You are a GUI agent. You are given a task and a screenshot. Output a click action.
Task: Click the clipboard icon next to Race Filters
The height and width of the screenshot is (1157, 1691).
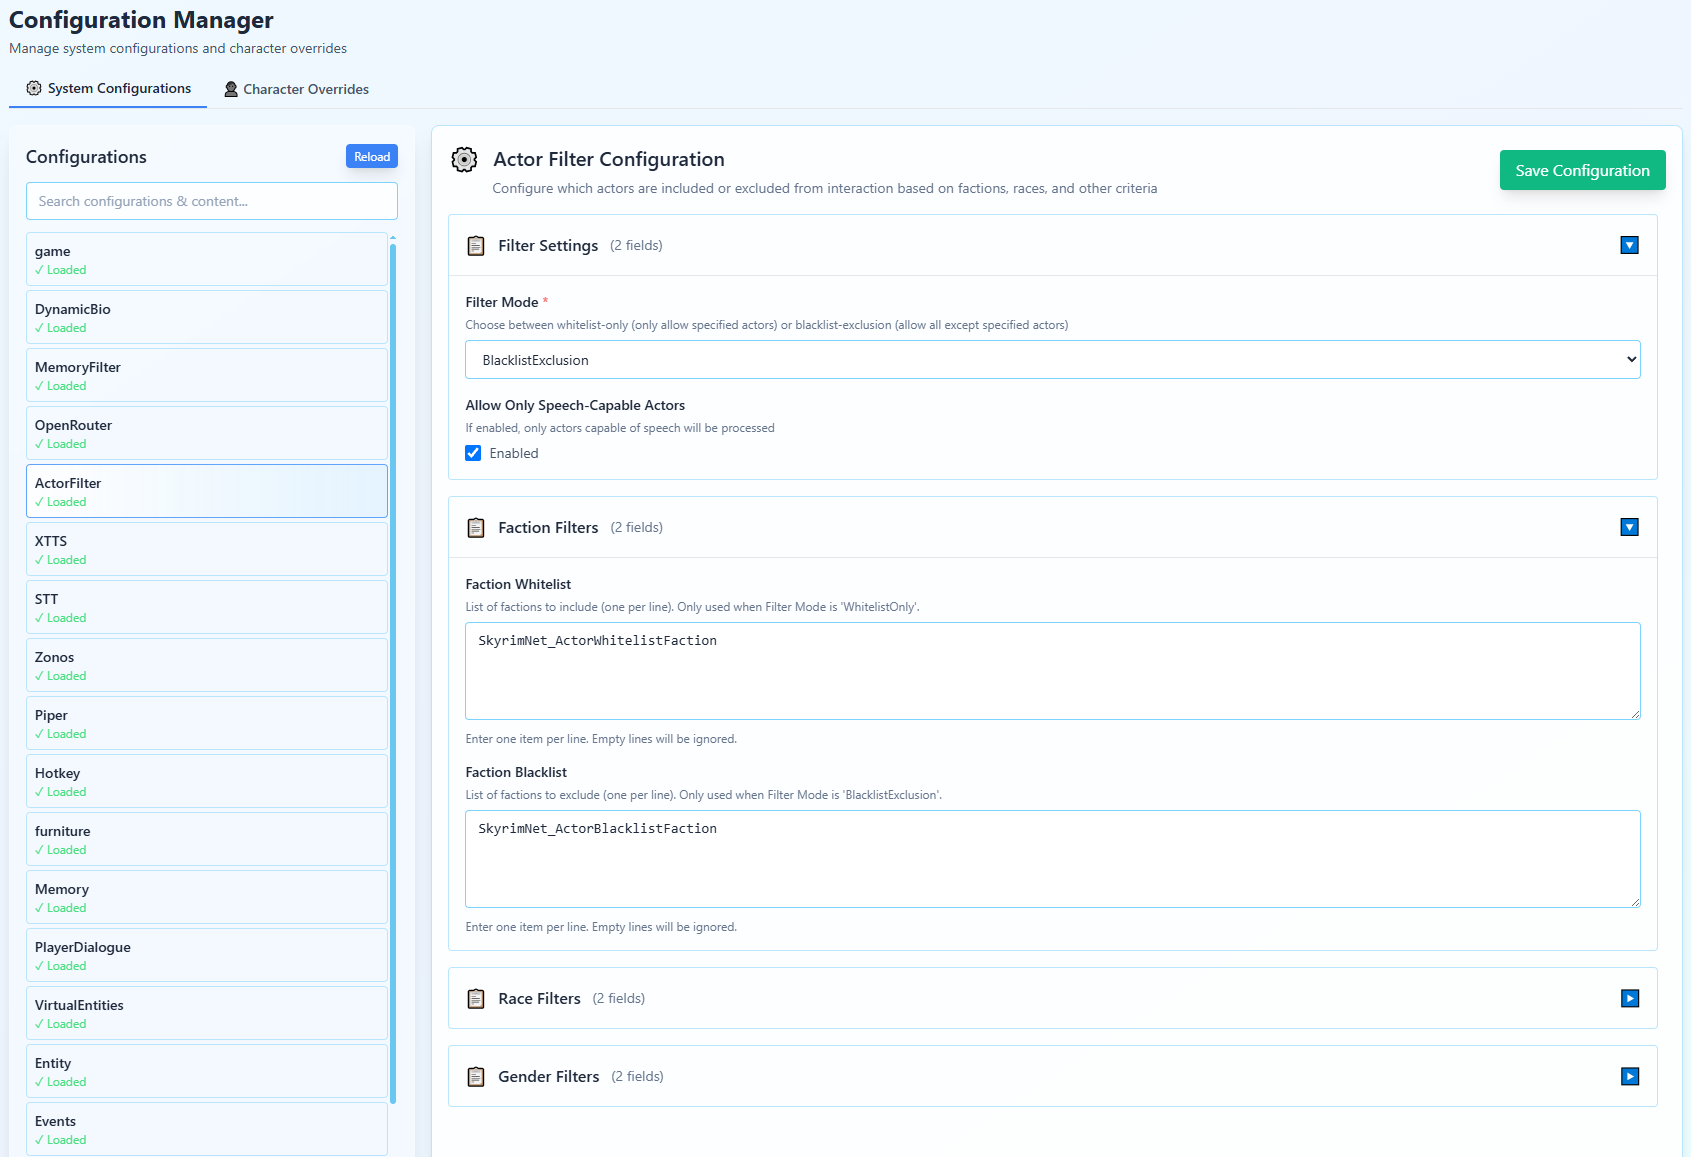[476, 999]
